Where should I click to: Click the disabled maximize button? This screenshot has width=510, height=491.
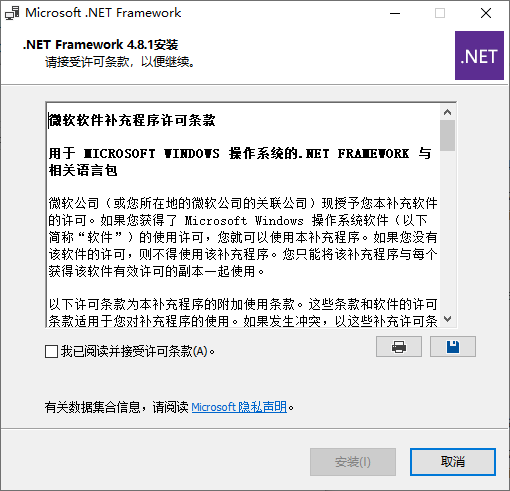click(x=440, y=13)
